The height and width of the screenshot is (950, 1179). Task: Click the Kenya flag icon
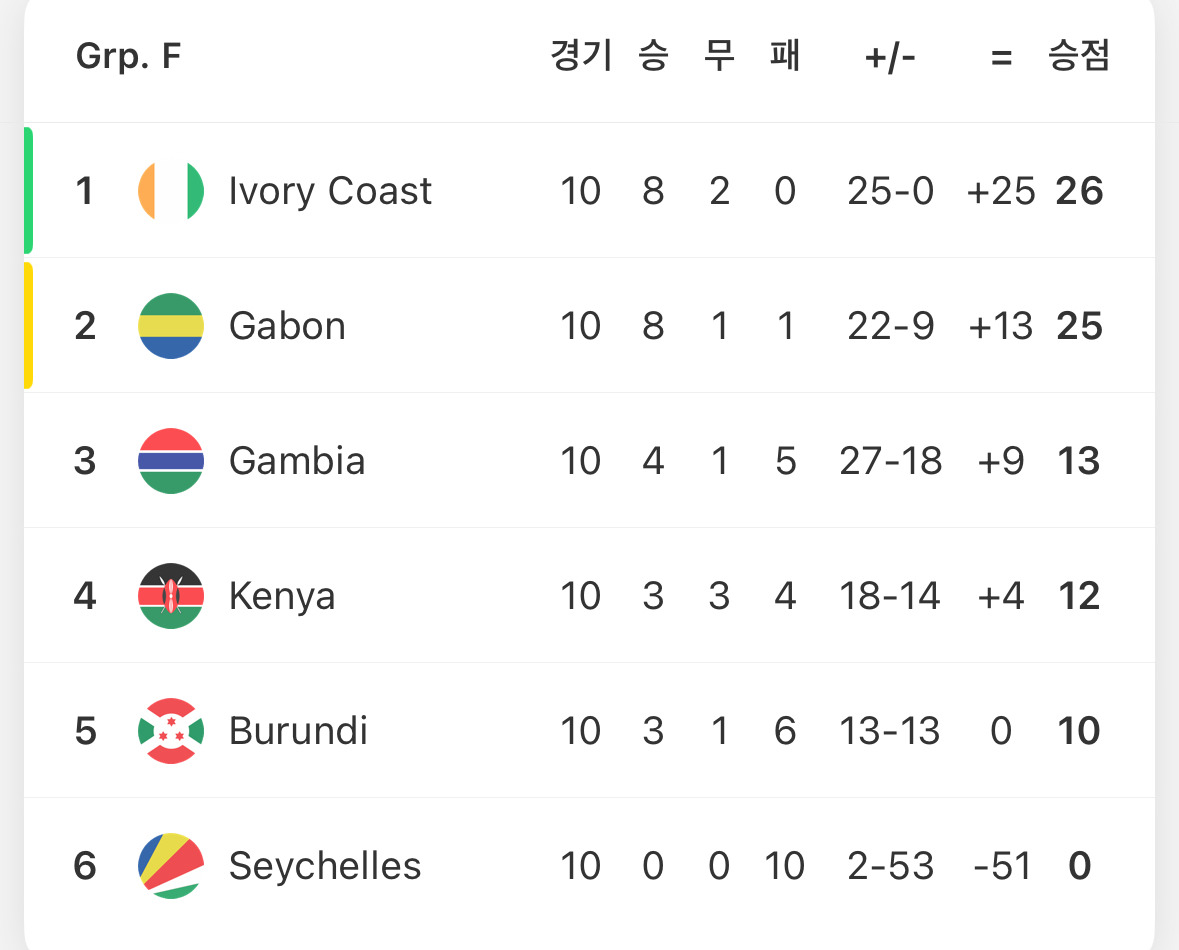pyautogui.click(x=171, y=596)
